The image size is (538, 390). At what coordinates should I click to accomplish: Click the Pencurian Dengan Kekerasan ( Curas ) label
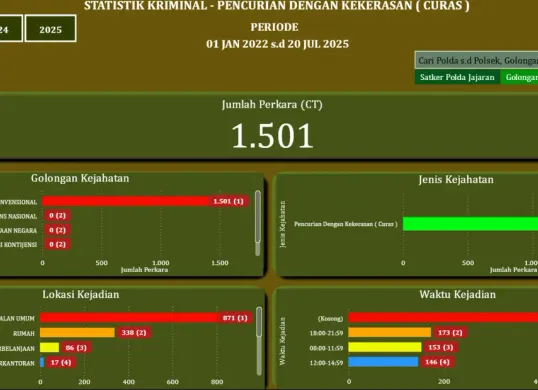pos(346,224)
